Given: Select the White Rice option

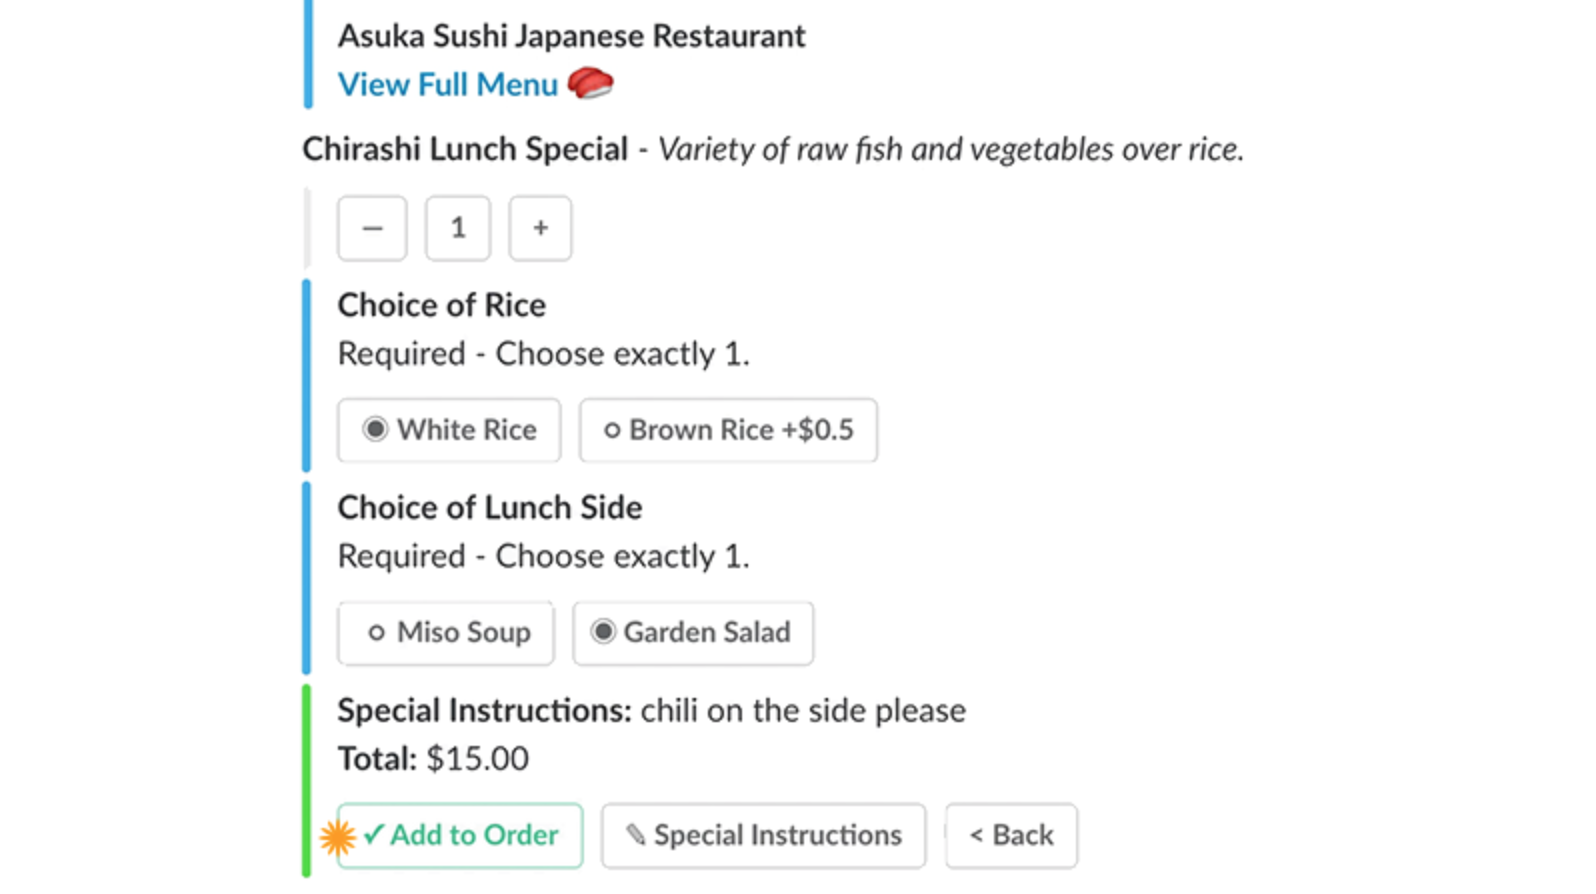Looking at the screenshot, I should click(449, 430).
